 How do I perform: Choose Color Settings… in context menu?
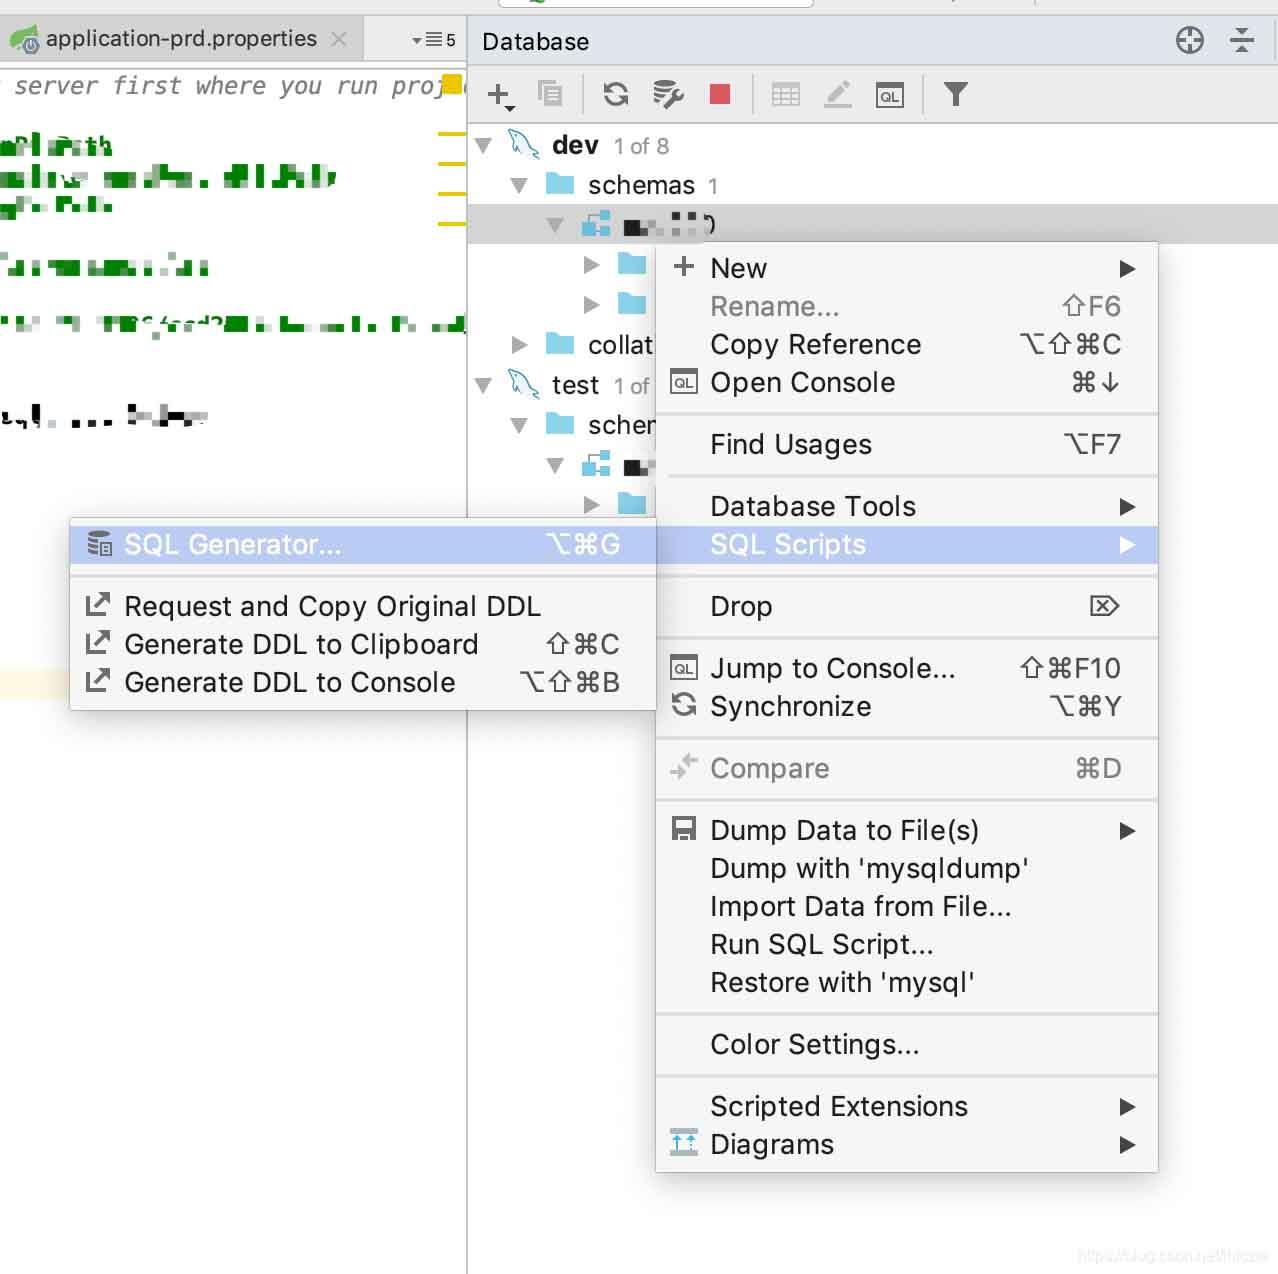pyautogui.click(x=814, y=1045)
